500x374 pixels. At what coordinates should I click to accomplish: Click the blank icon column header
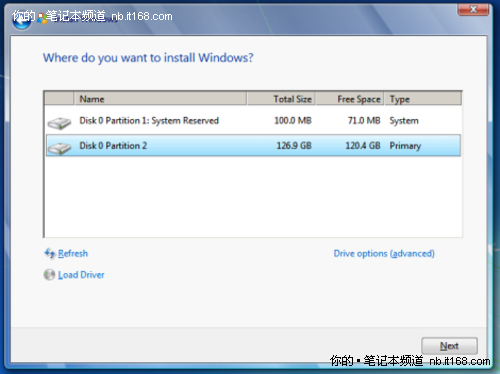pyautogui.click(x=59, y=99)
